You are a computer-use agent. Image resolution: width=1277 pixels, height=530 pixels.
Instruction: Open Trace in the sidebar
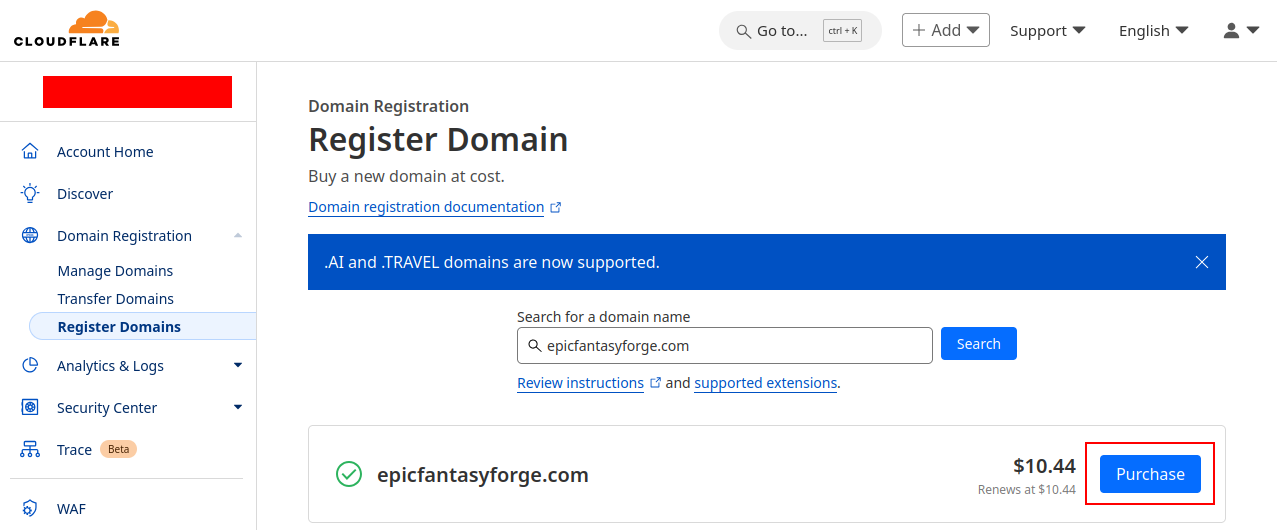tap(74, 450)
